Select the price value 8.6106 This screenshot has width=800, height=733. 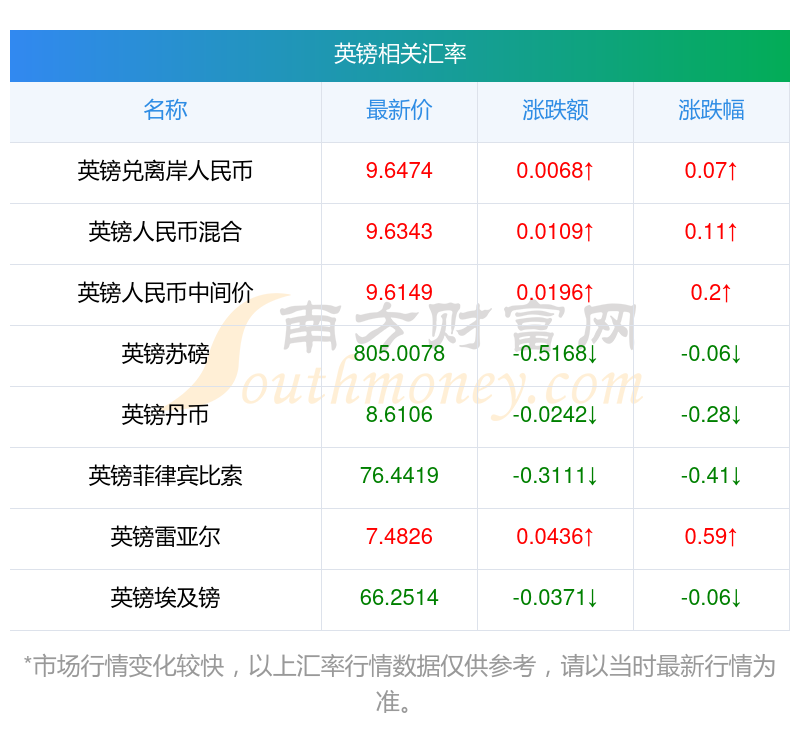click(399, 415)
